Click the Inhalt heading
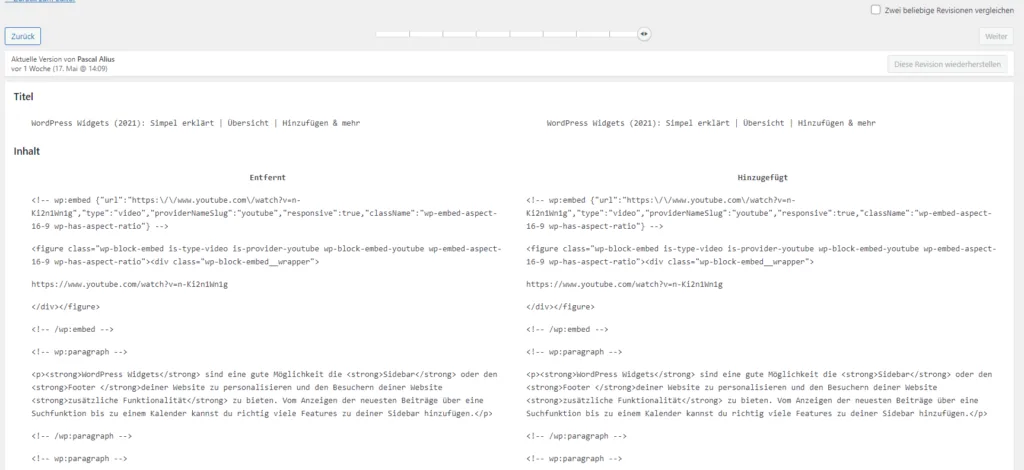Viewport: 1024px width, 470px height. point(27,151)
